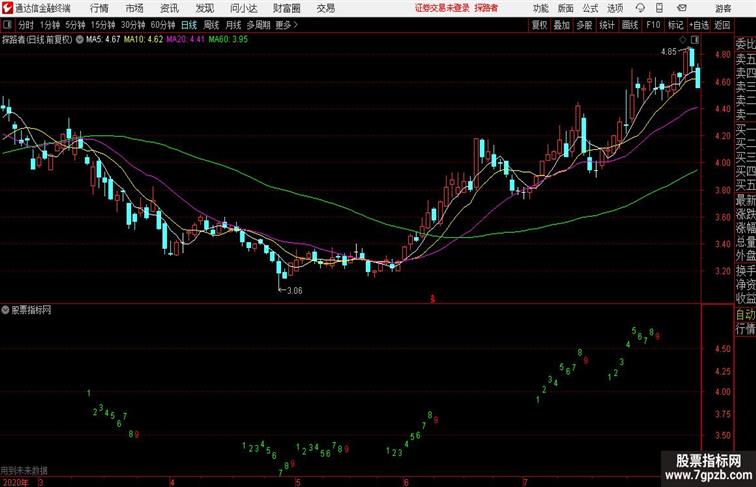Screen dimensions: 756x487
Task: Expand the main chart indicator dropdown arrow
Action: [x=79, y=40]
